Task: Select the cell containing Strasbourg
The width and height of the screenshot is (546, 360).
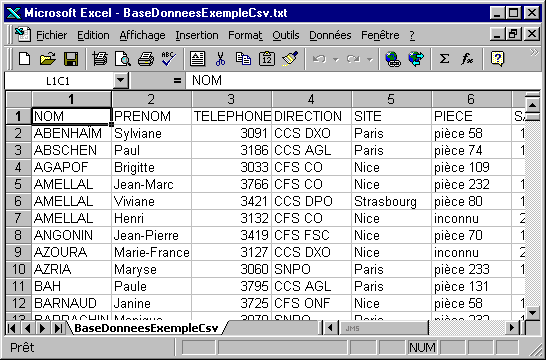Action: (x=391, y=201)
